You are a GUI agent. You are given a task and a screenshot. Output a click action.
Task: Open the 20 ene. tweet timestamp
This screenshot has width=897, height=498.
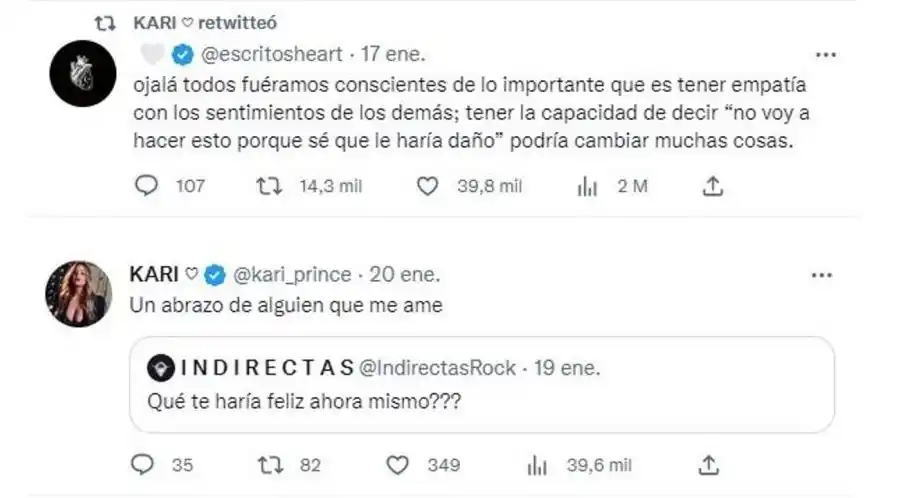point(404,274)
